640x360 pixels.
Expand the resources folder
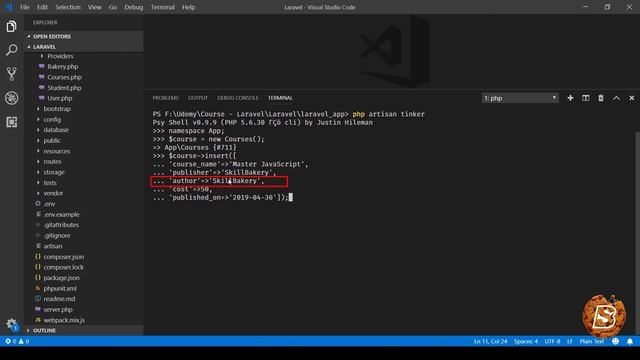(57, 151)
